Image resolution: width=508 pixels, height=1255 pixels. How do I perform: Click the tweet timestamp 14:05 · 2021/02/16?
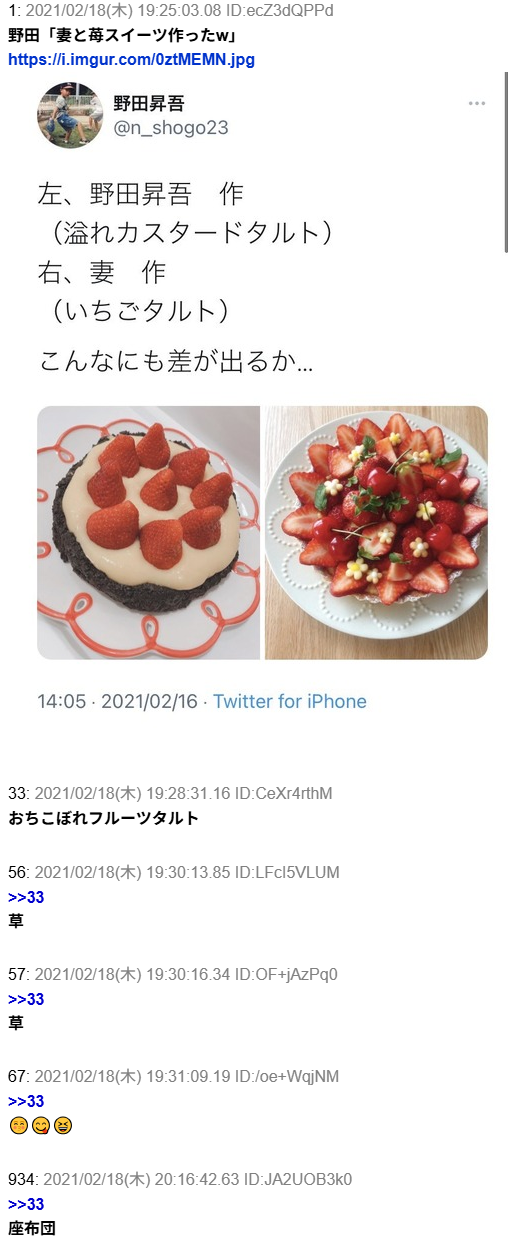[118, 701]
